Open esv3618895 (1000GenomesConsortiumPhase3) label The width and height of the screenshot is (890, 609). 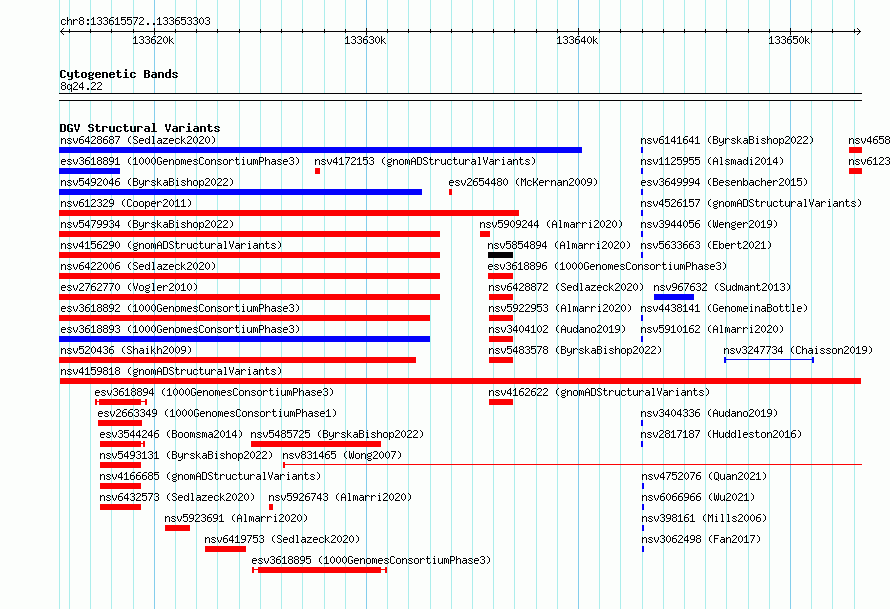(371, 560)
